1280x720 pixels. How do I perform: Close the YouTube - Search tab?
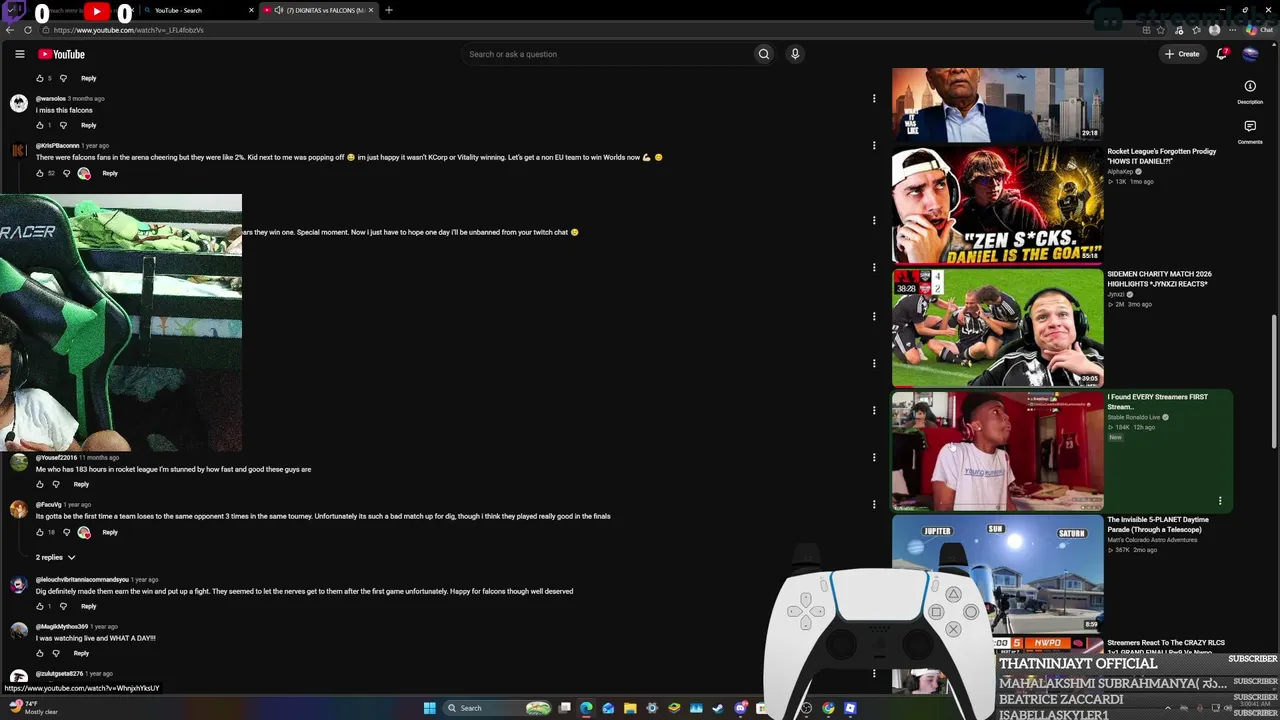click(x=250, y=10)
